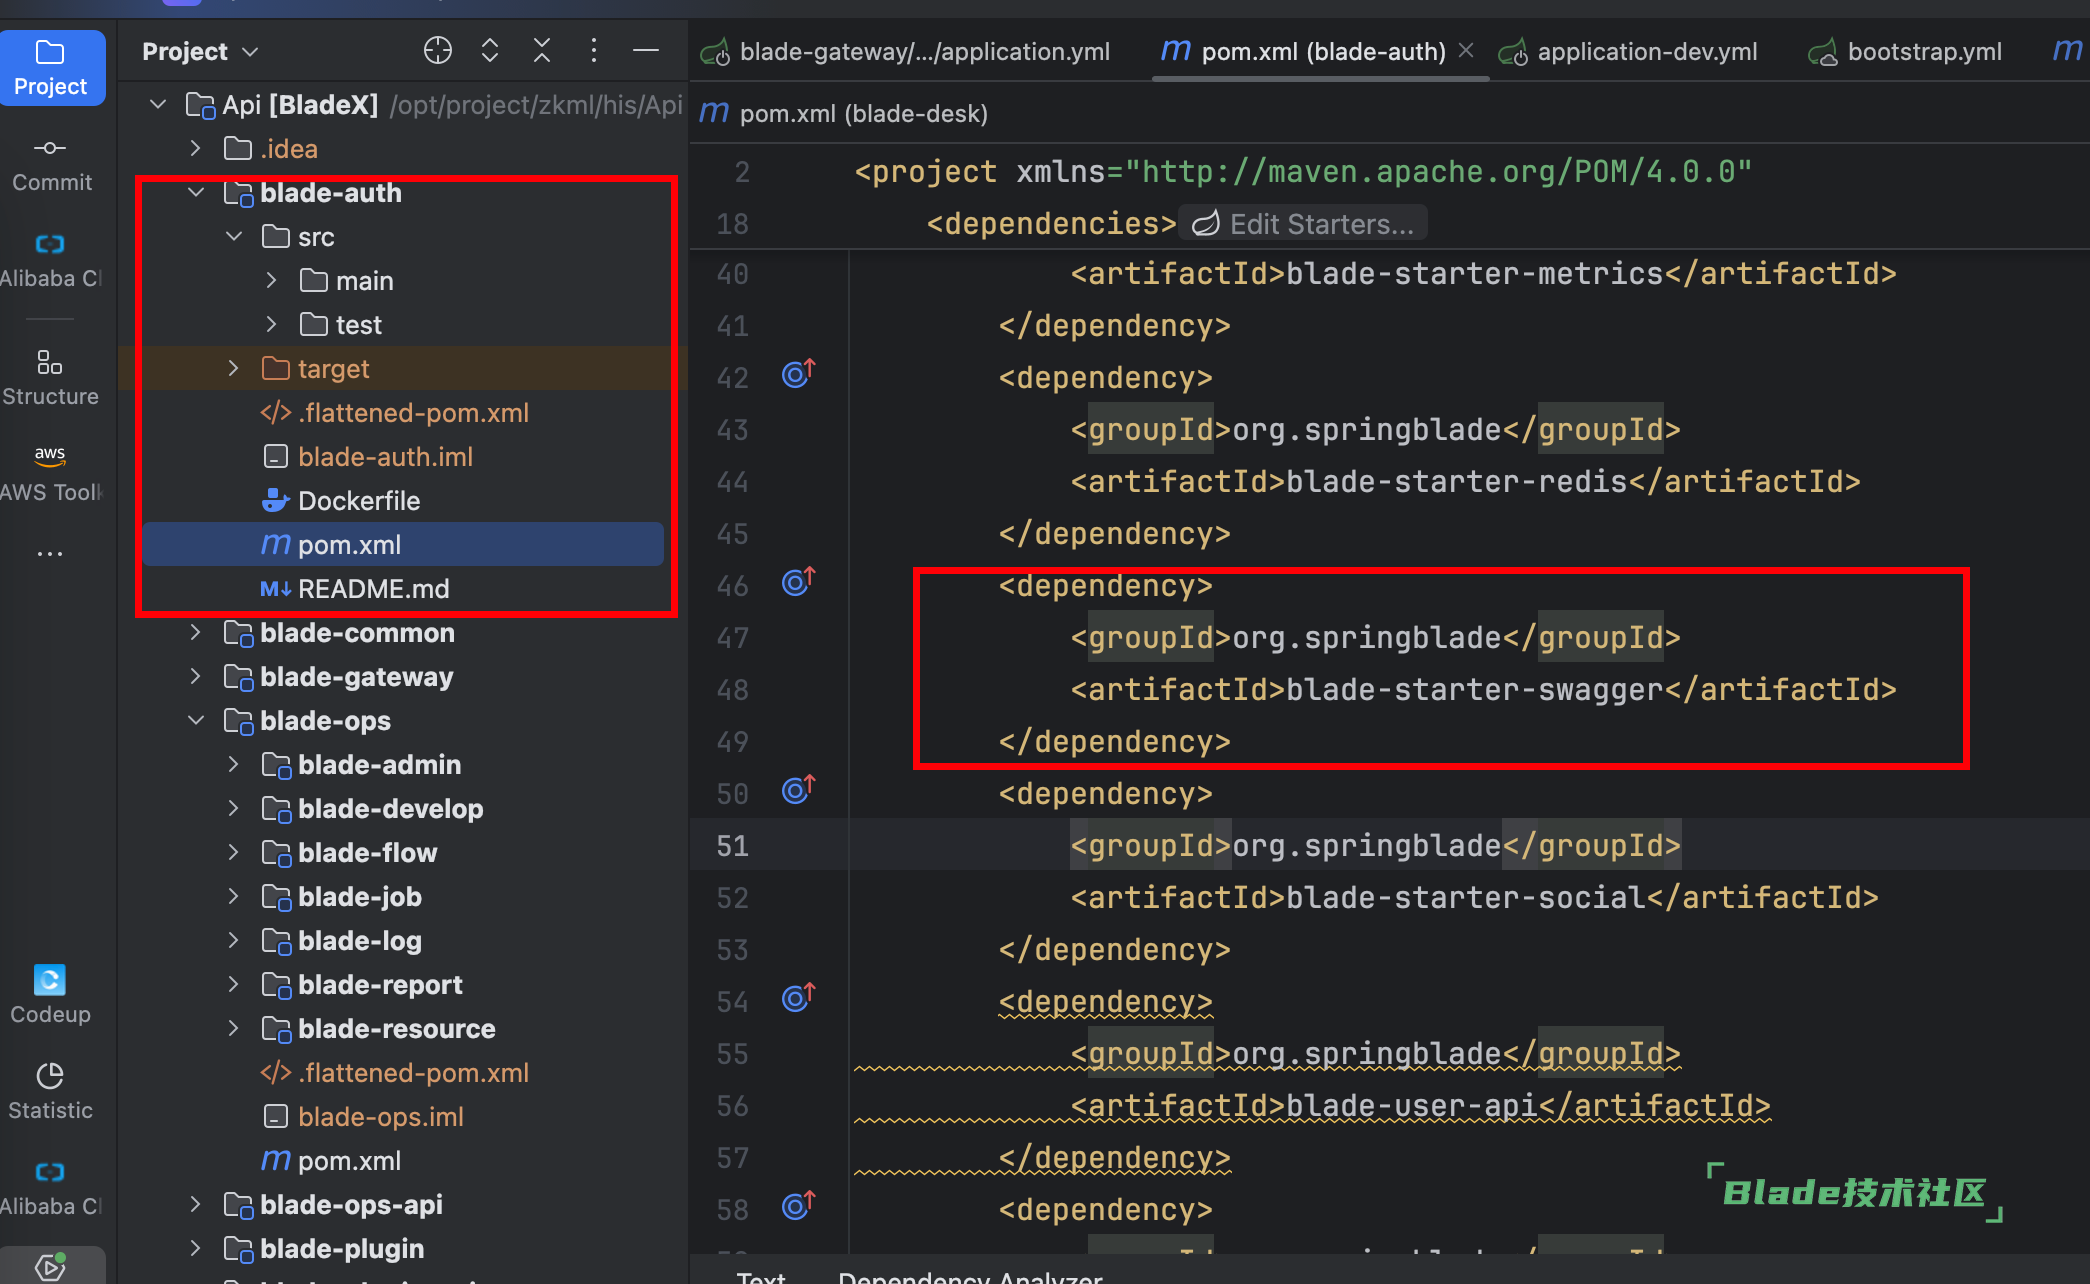
Task: Switch to application-dev.yml tab
Action: pos(1629,51)
